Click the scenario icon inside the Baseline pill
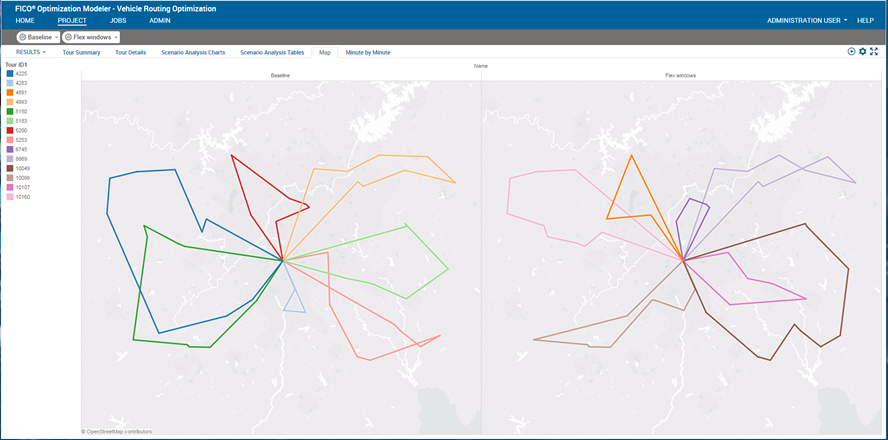 click(x=22, y=37)
